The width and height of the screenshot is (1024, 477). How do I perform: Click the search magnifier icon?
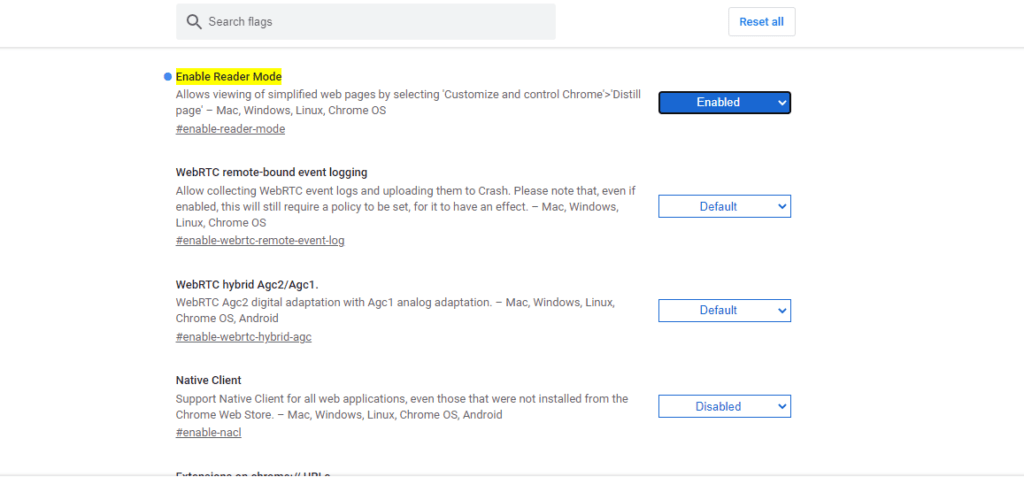tap(194, 22)
